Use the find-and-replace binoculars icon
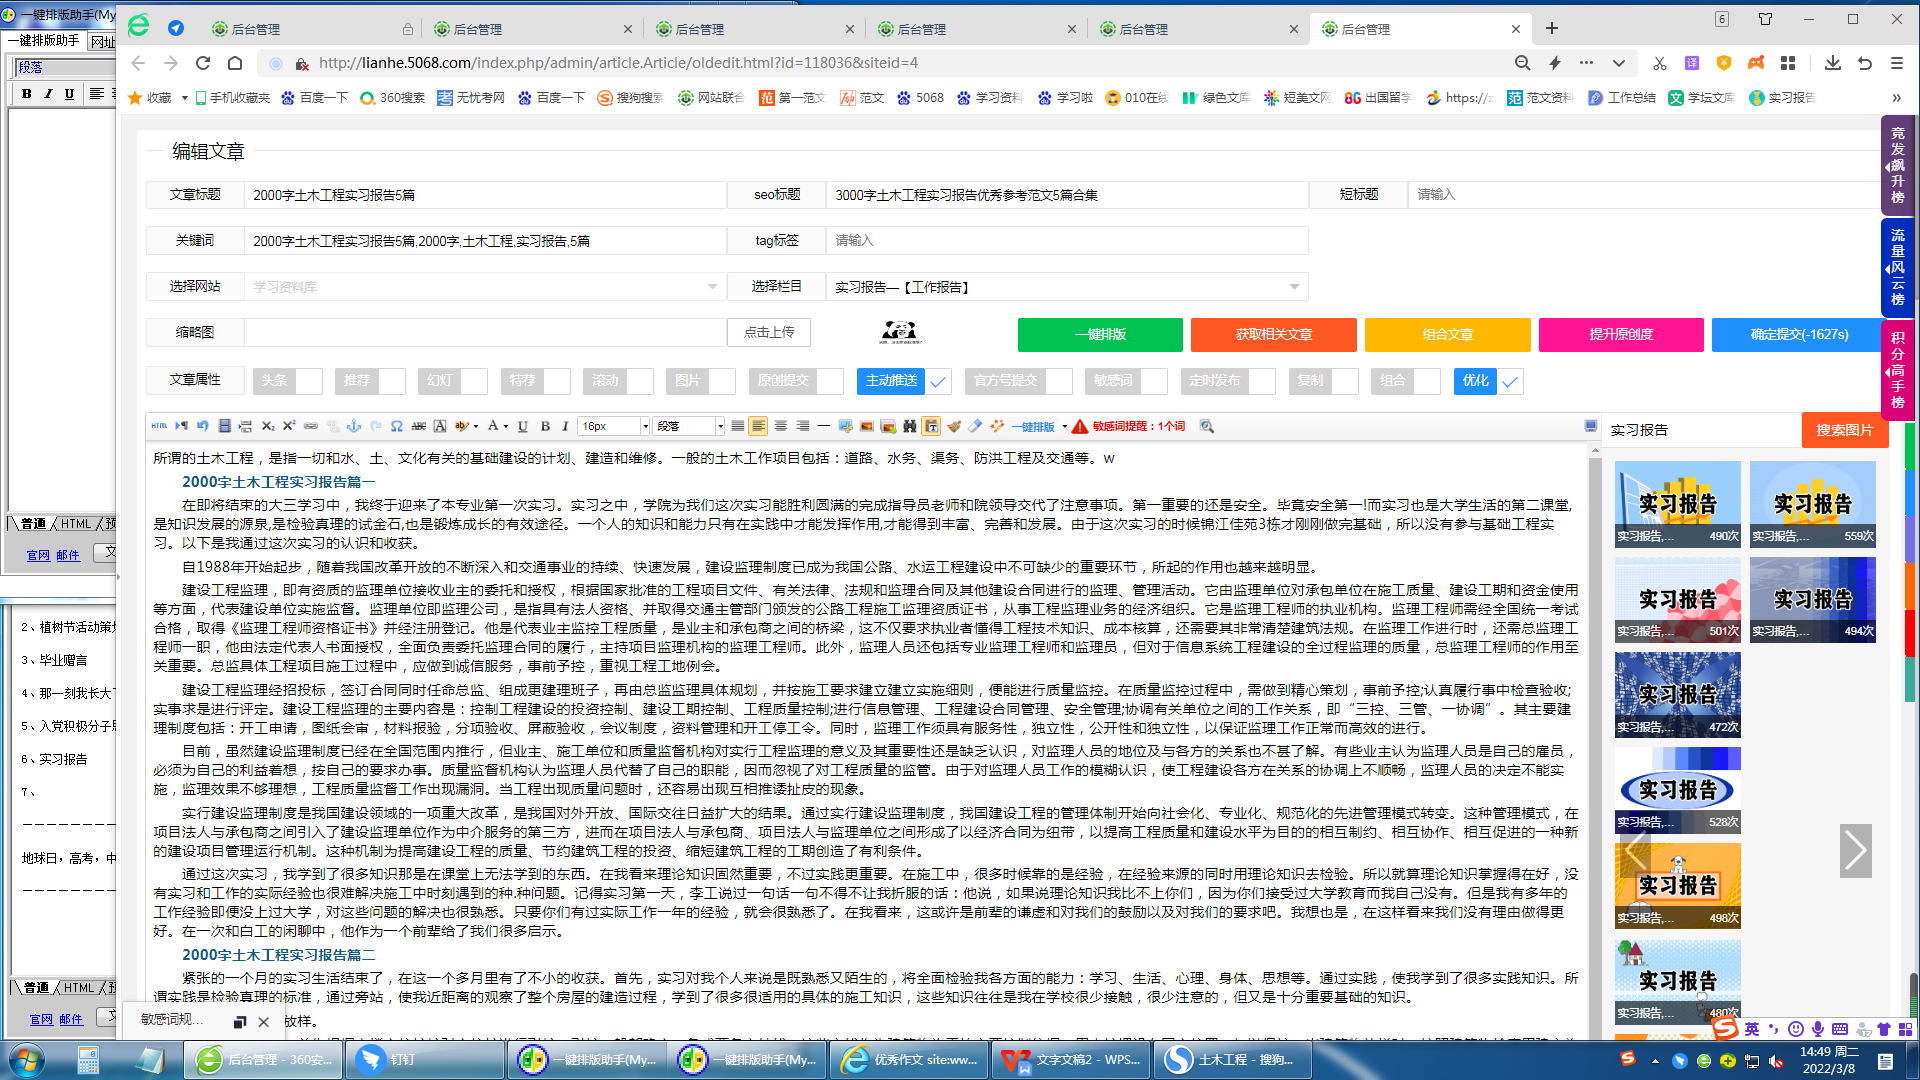The width and height of the screenshot is (1920, 1080). coord(909,425)
